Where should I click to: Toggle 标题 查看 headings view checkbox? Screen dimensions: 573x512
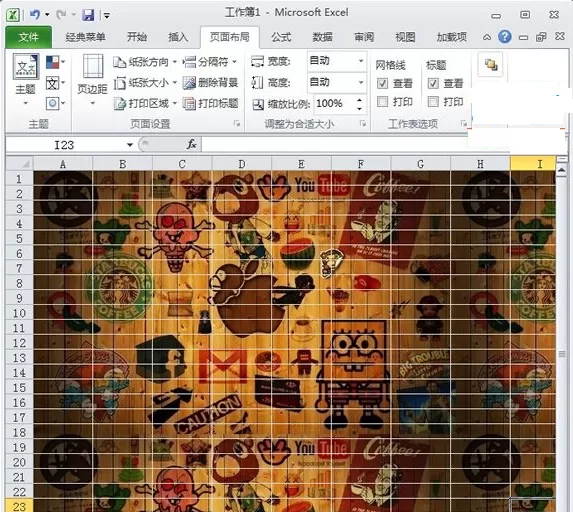[x=433, y=84]
